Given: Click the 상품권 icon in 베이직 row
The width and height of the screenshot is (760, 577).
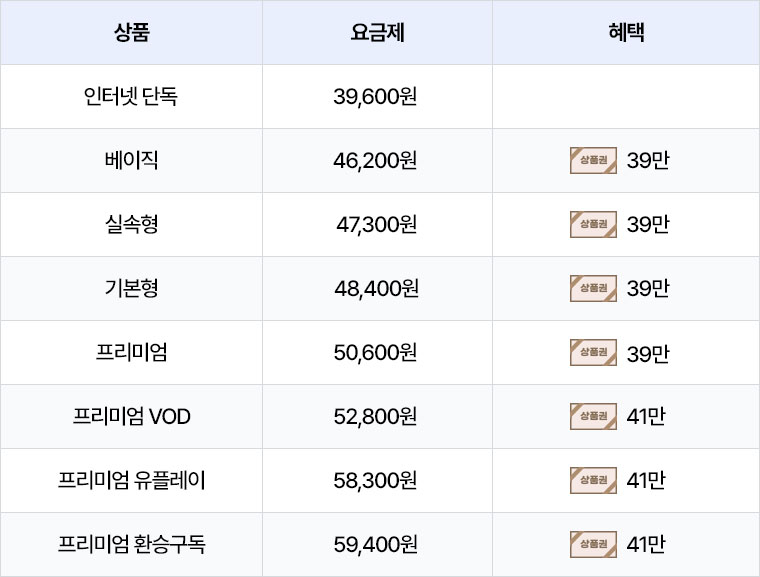Looking at the screenshot, I should pyautogui.click(x=593, y=160).
